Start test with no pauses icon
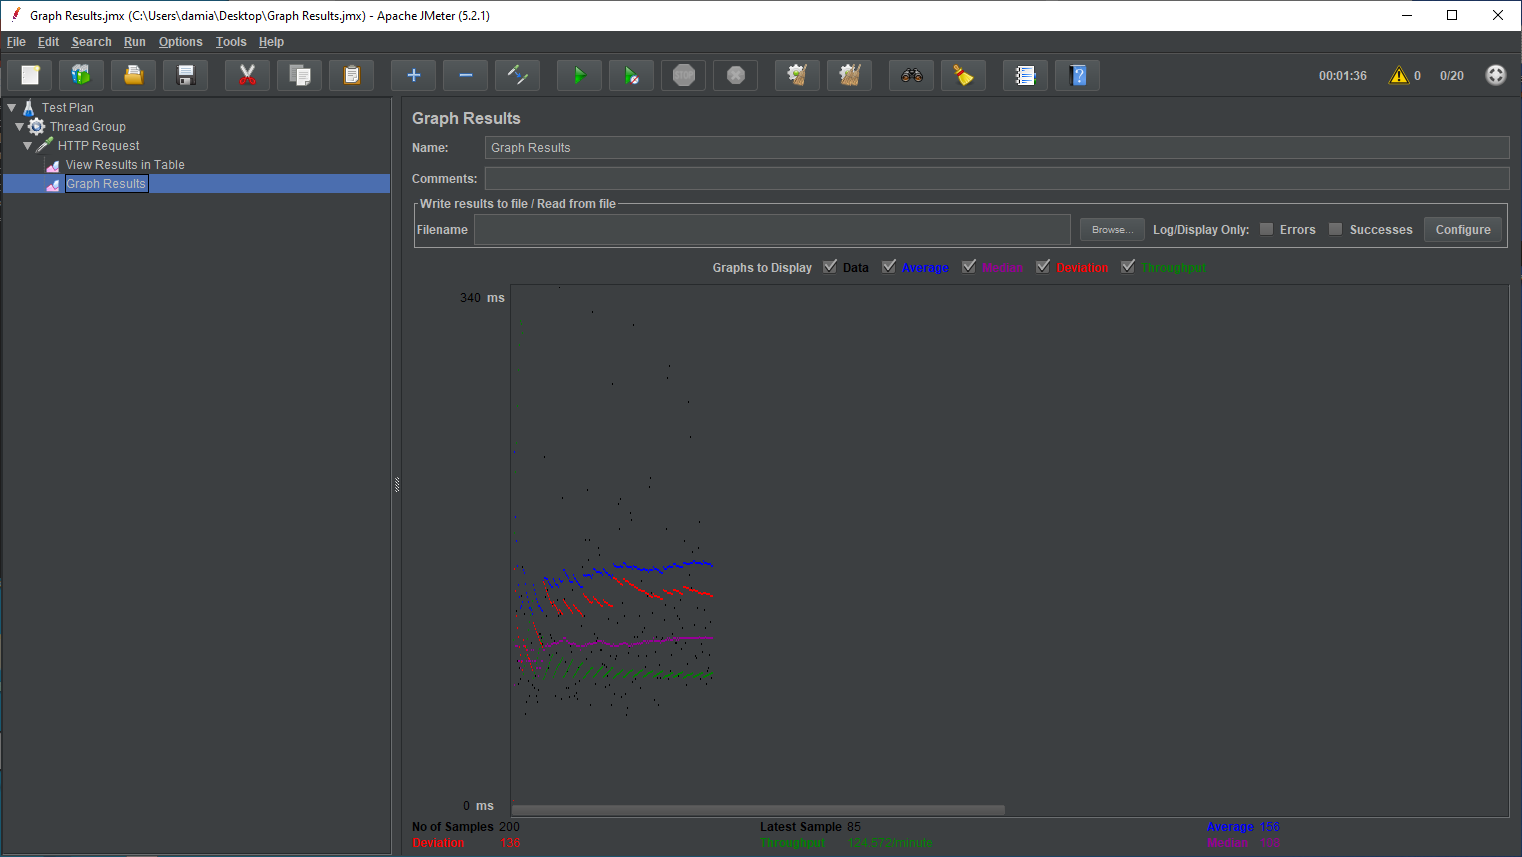The image size is (1522, 857). tap(632, 75)
